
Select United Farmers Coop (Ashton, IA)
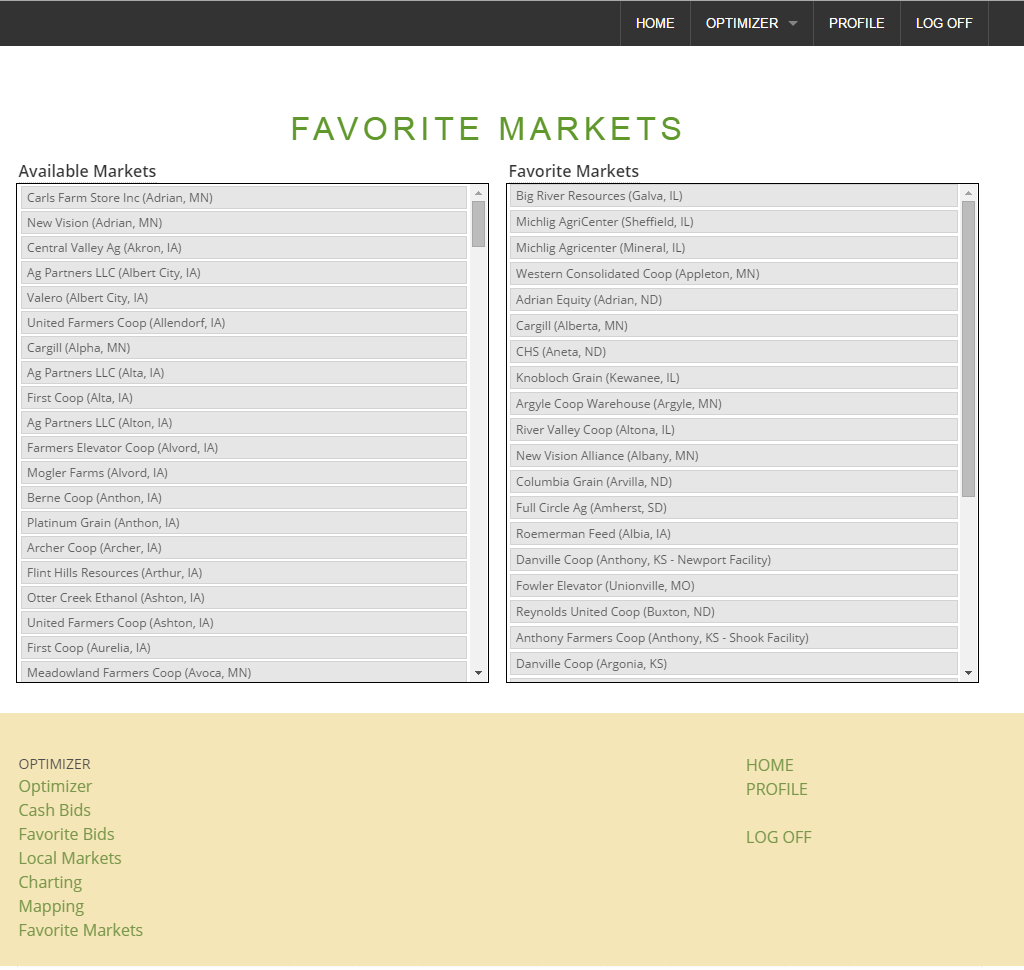244,622
